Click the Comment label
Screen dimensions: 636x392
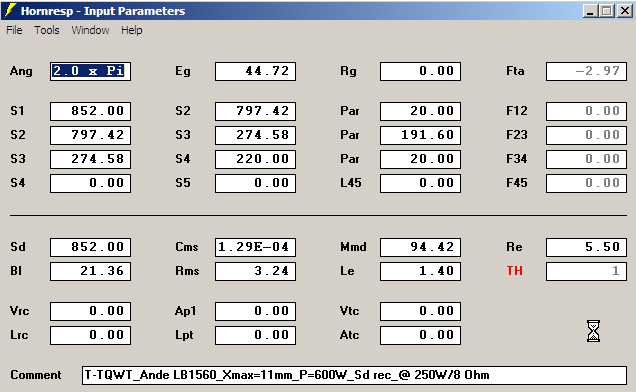tap(36, 375)
